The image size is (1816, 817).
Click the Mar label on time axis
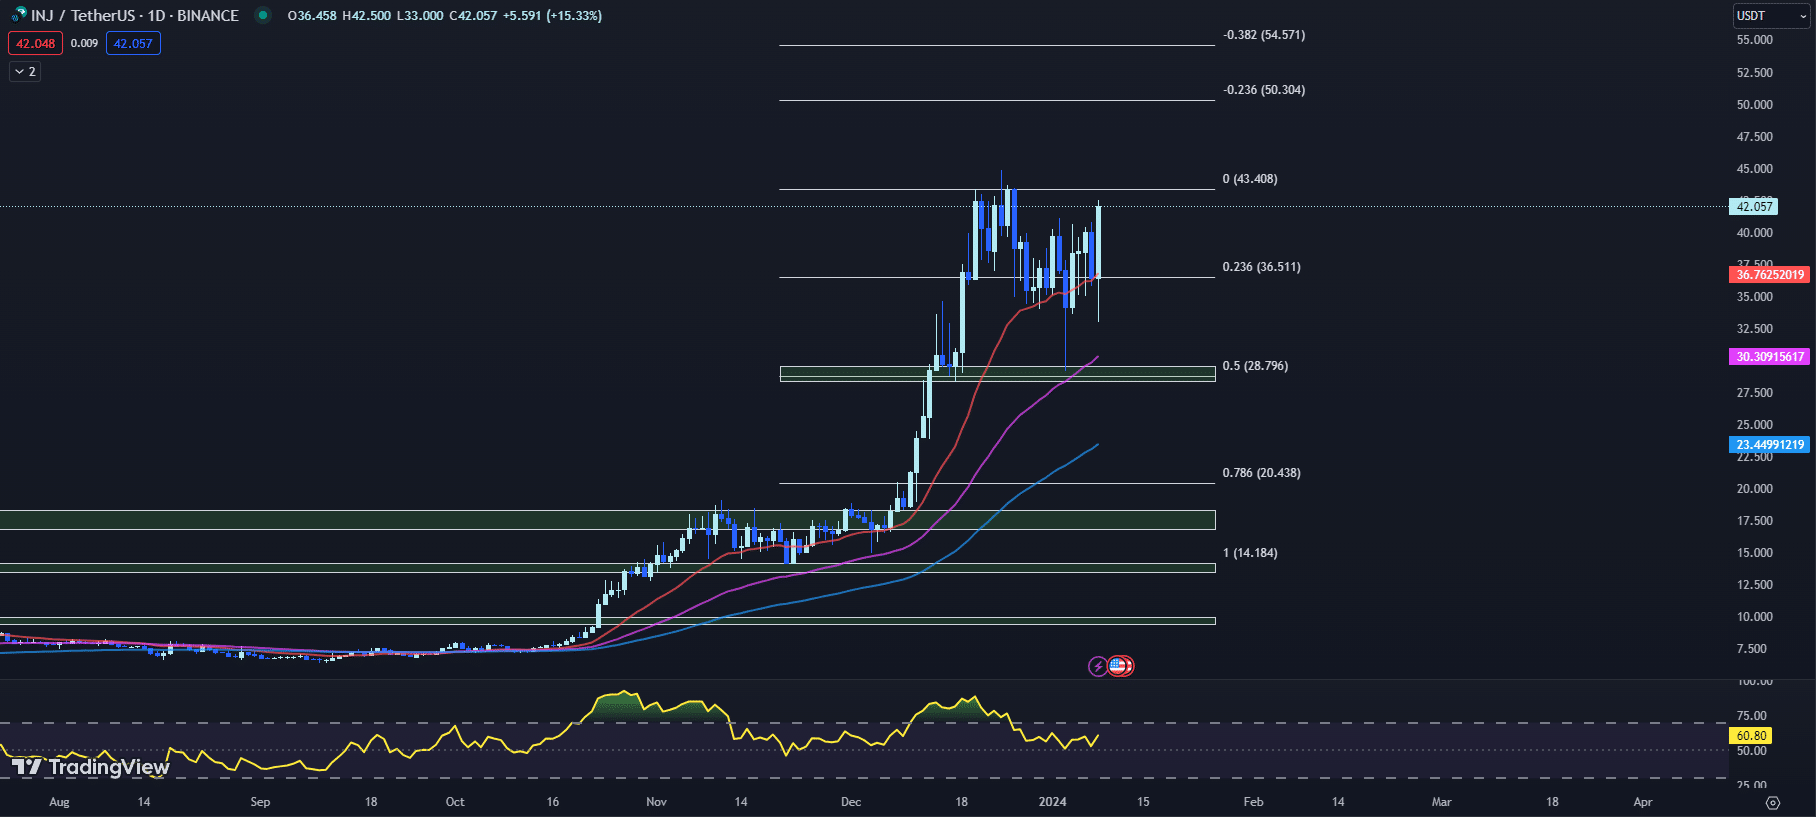tap(1441, 802)
